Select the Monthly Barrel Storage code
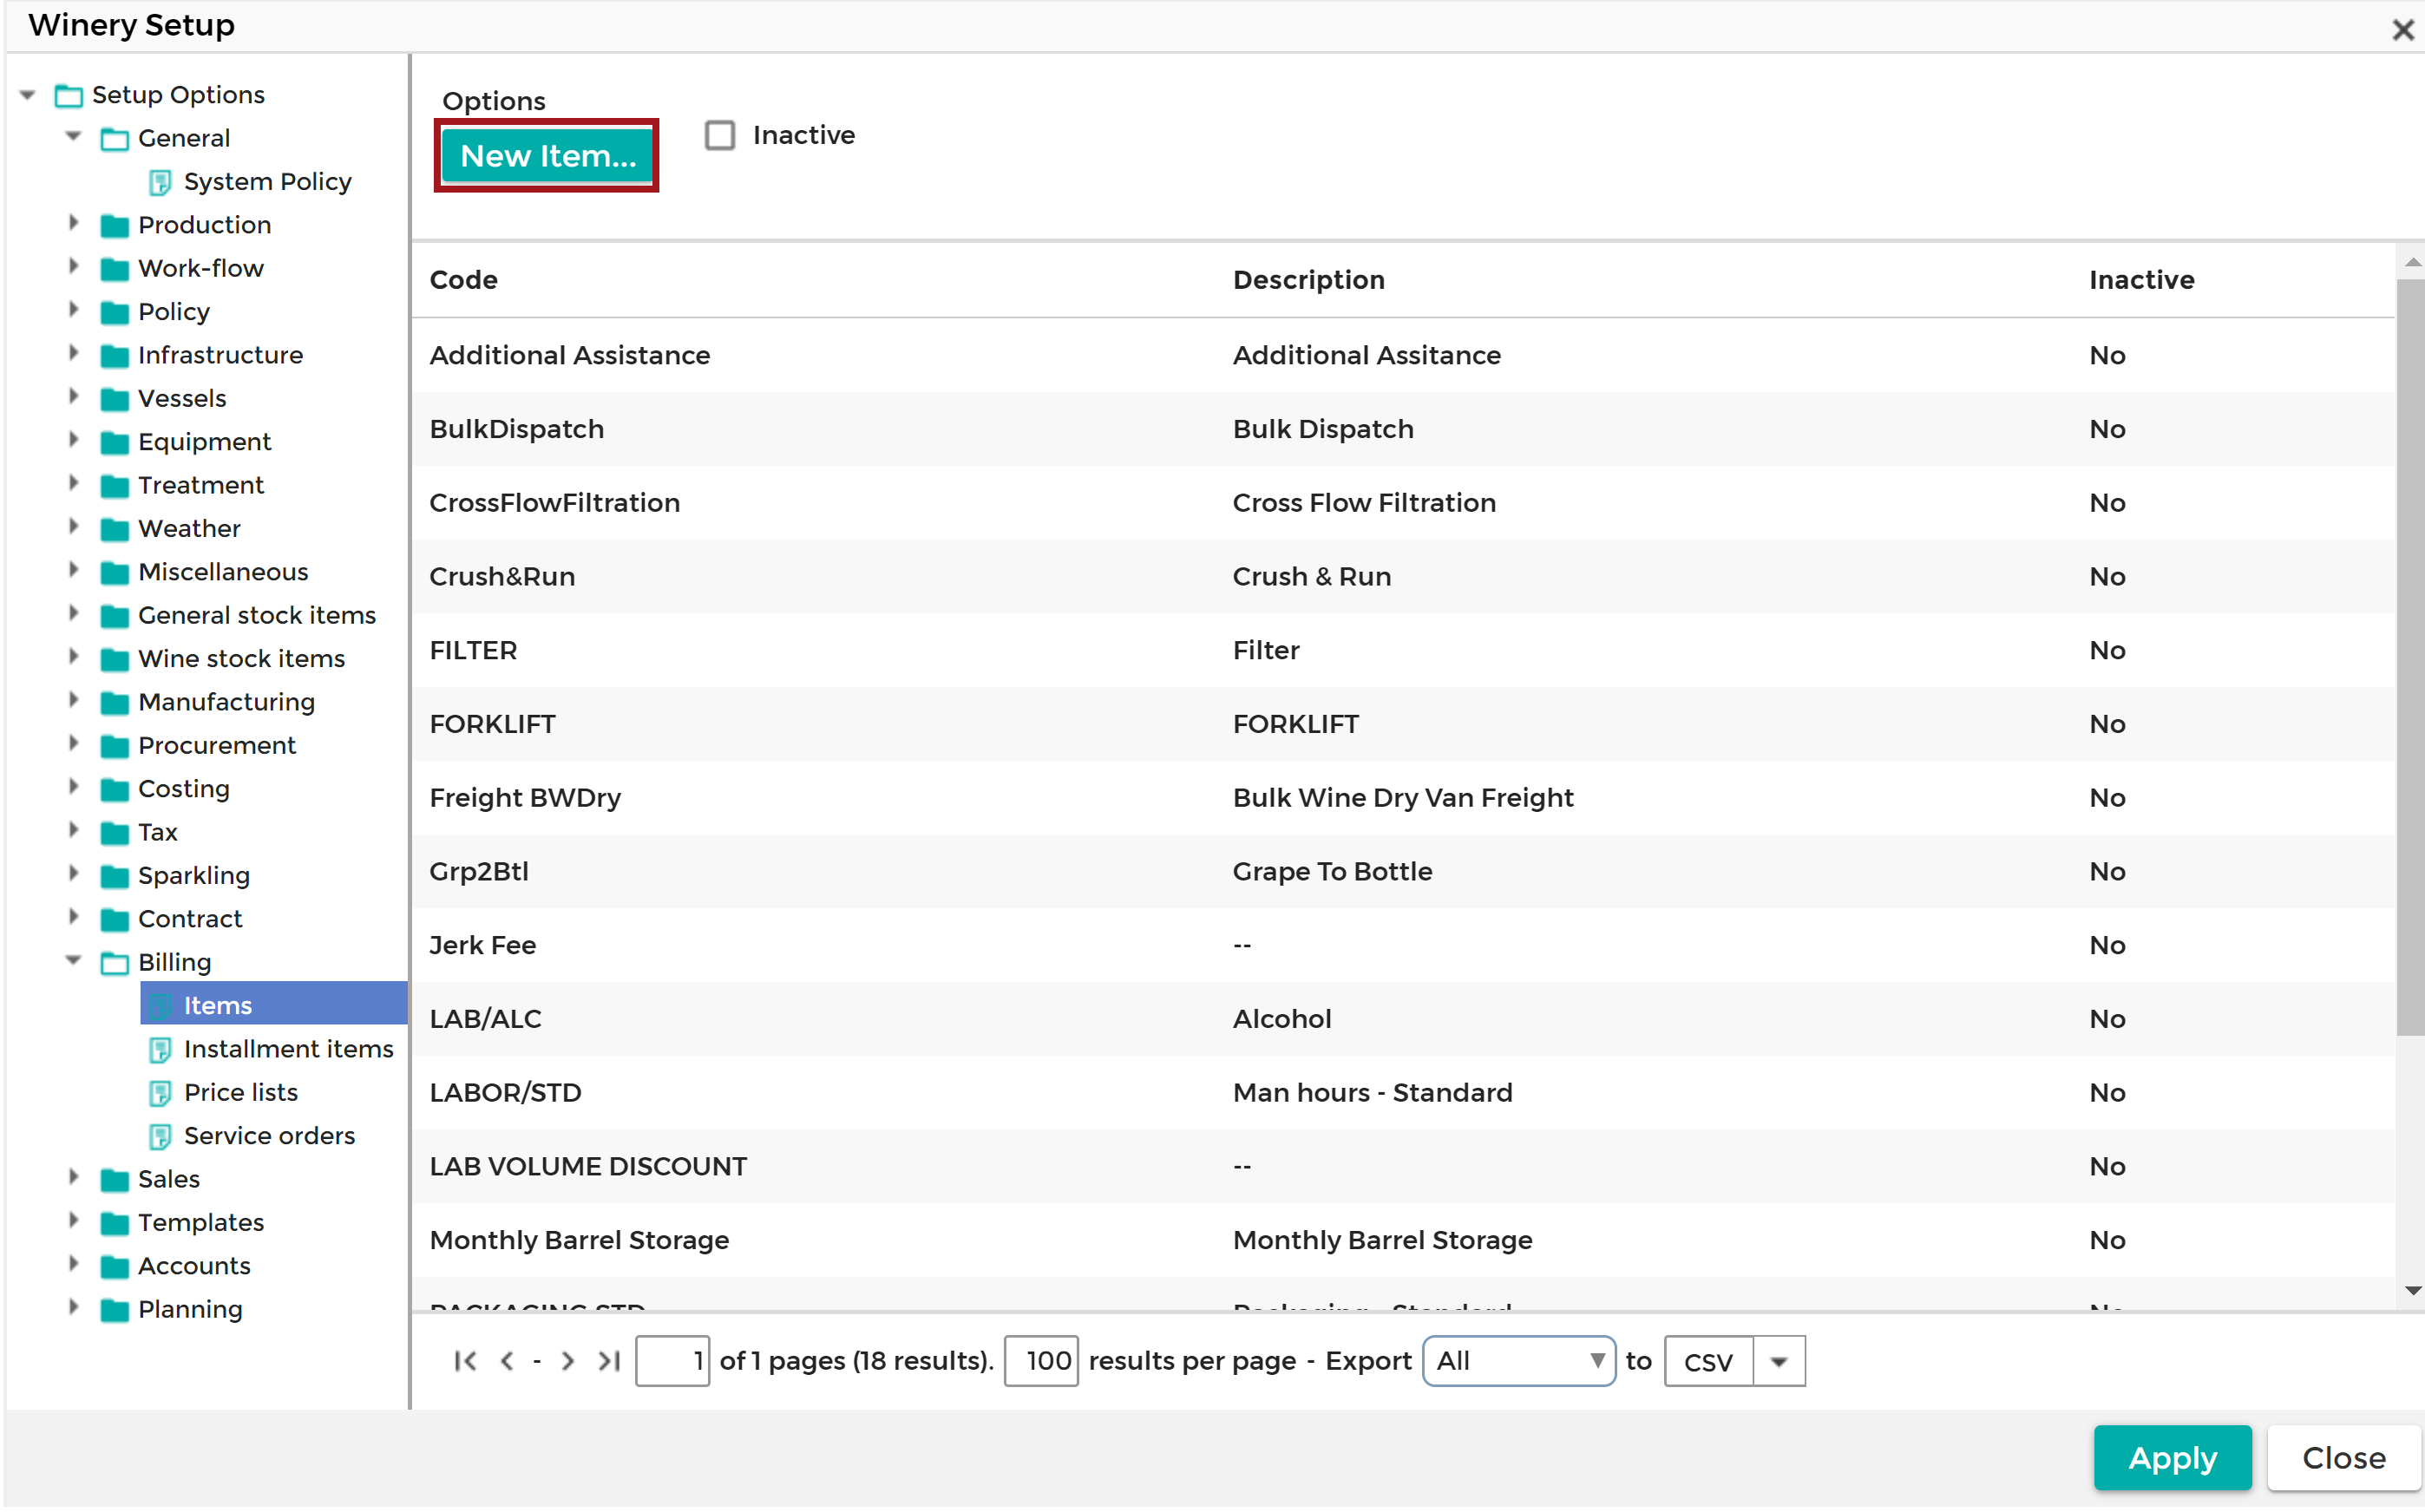This screenshot has width=2425, height=1512. click(x=579, y=1240)
